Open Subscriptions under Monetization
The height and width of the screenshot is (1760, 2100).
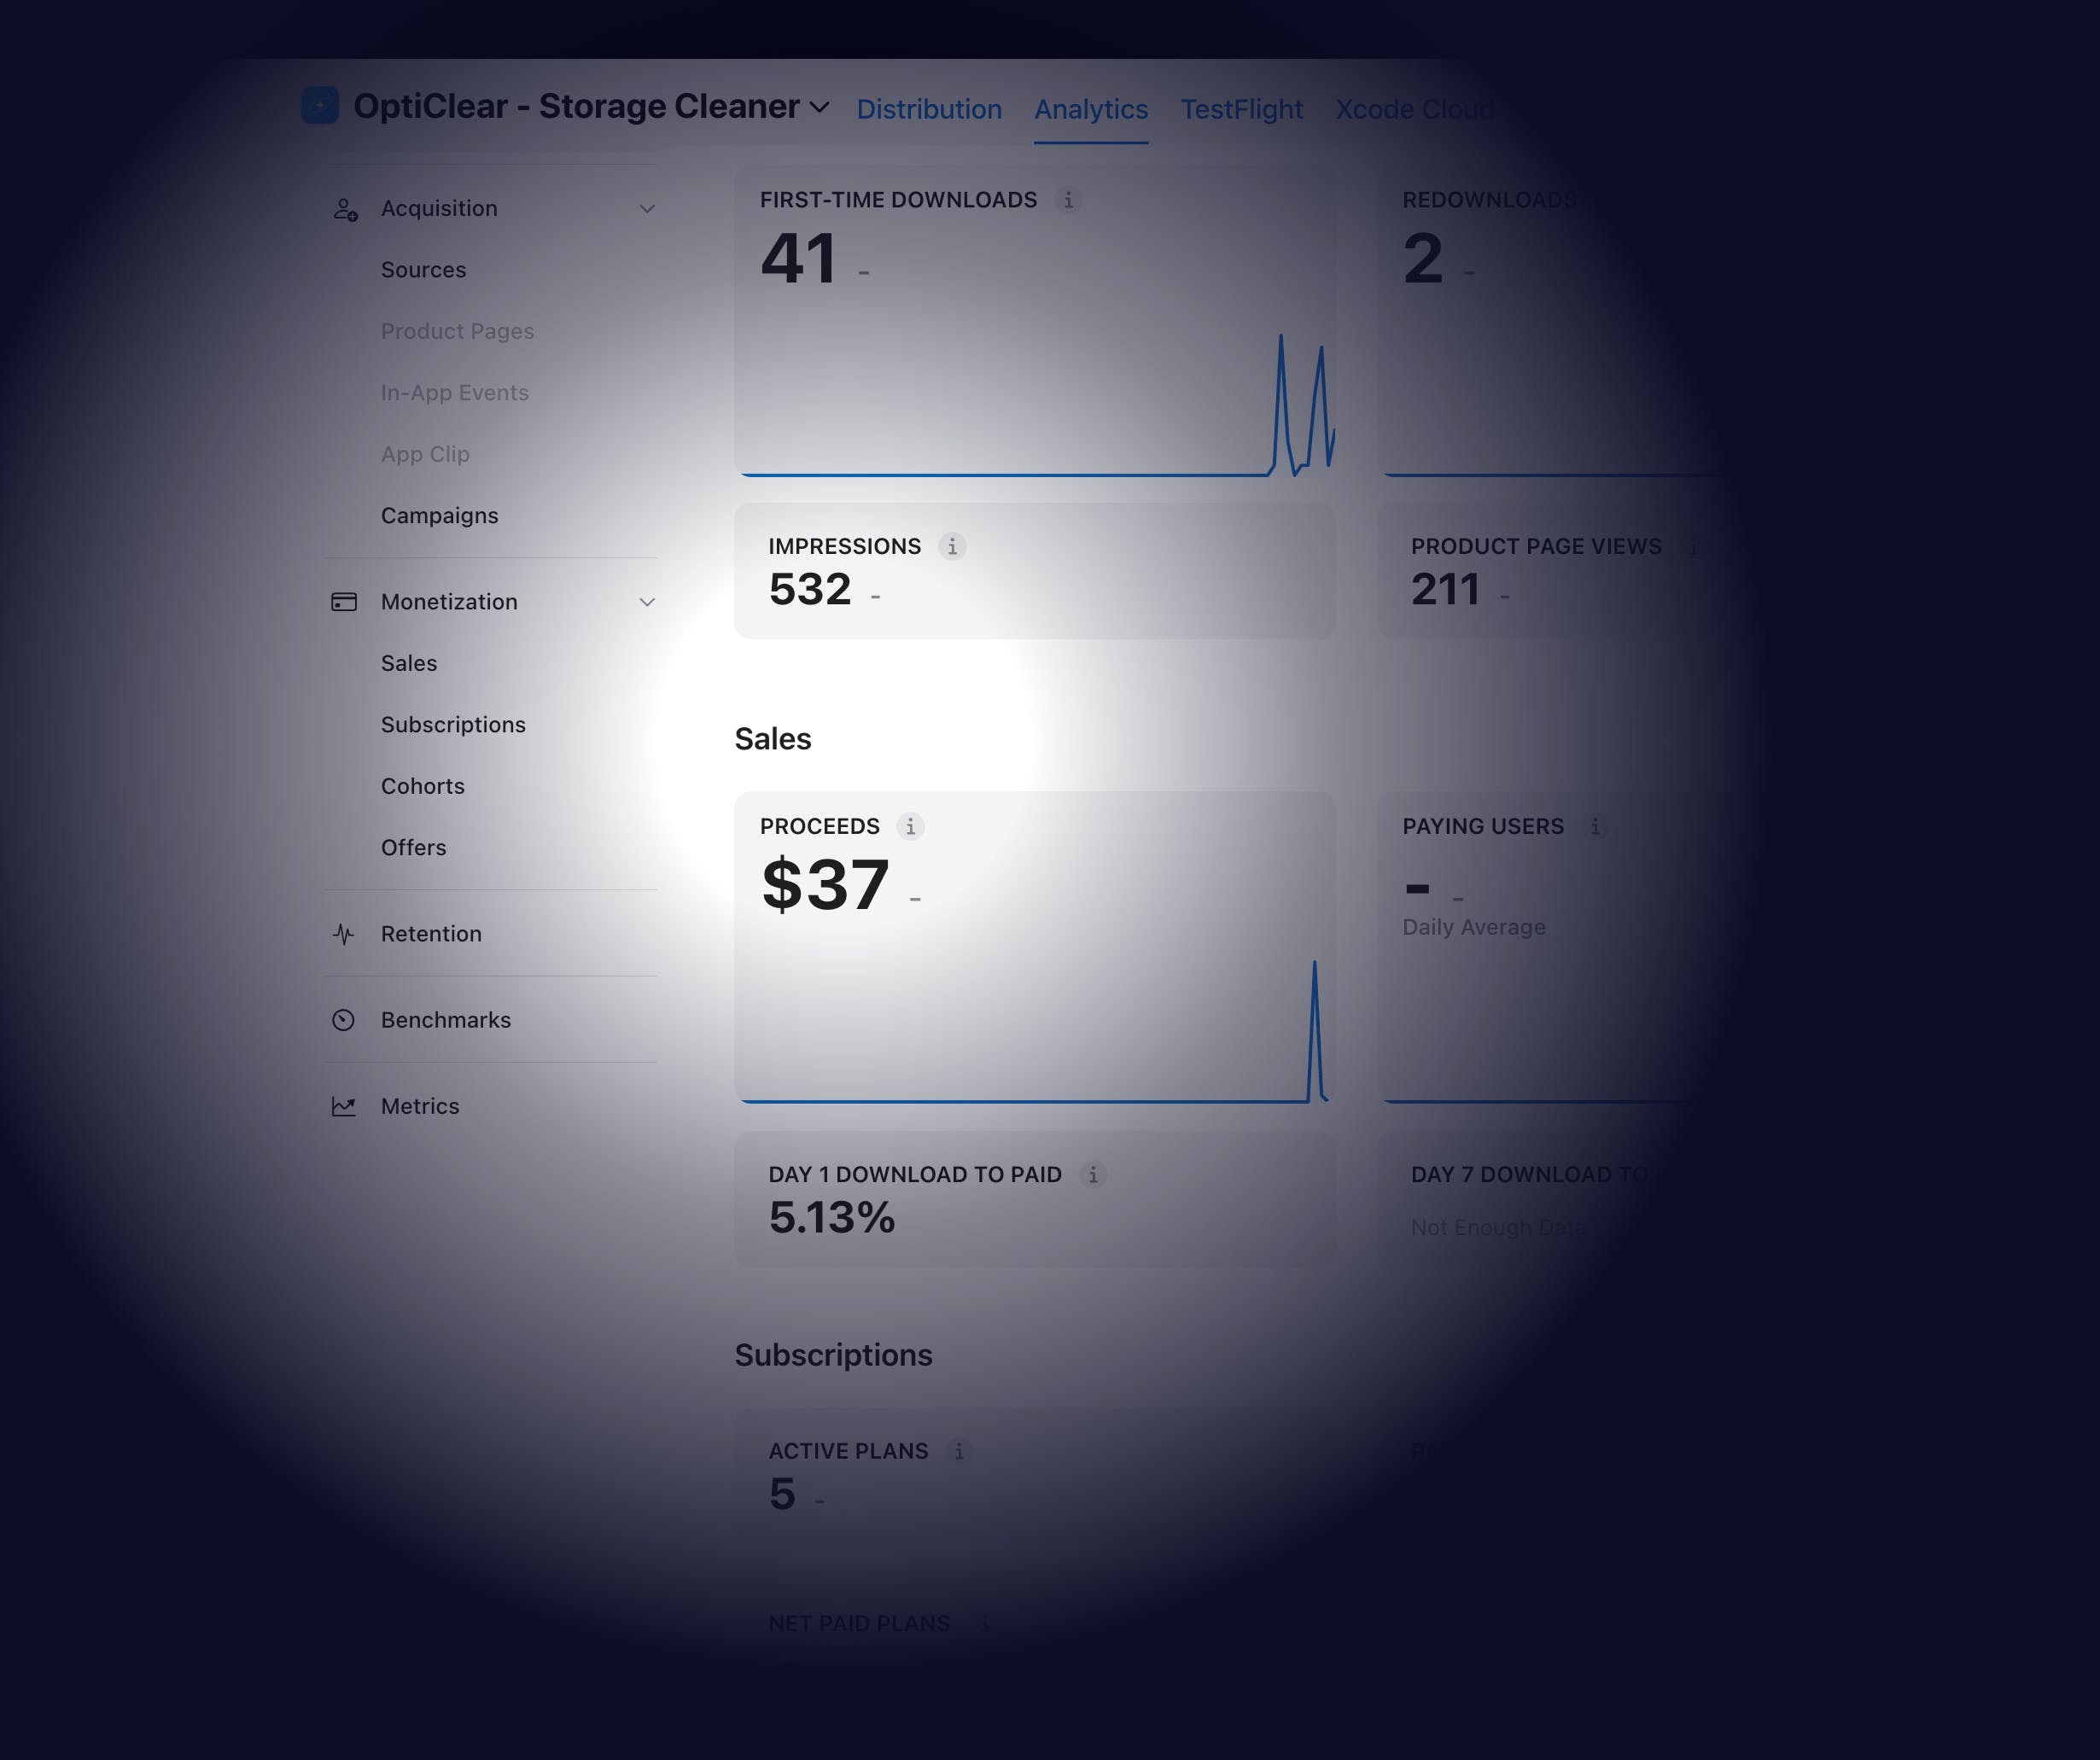click(x=453, y=724)
